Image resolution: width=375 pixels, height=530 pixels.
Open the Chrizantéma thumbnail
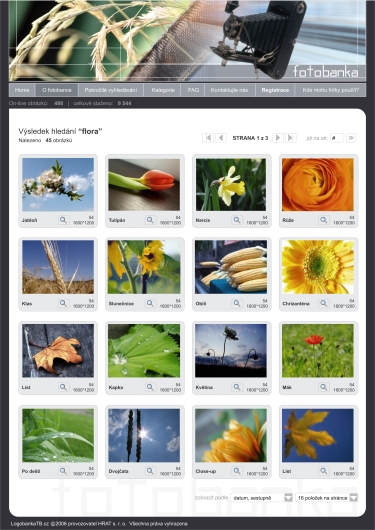point(318,267)
